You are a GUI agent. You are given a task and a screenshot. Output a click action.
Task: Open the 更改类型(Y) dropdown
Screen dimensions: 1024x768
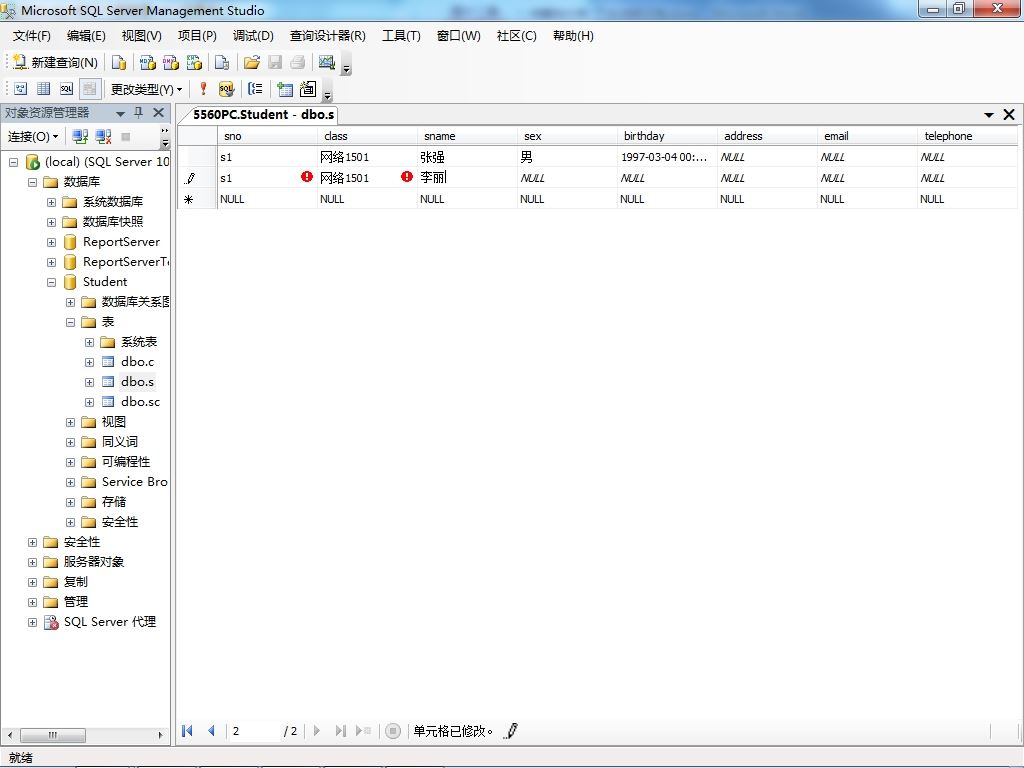coord(146,89)
